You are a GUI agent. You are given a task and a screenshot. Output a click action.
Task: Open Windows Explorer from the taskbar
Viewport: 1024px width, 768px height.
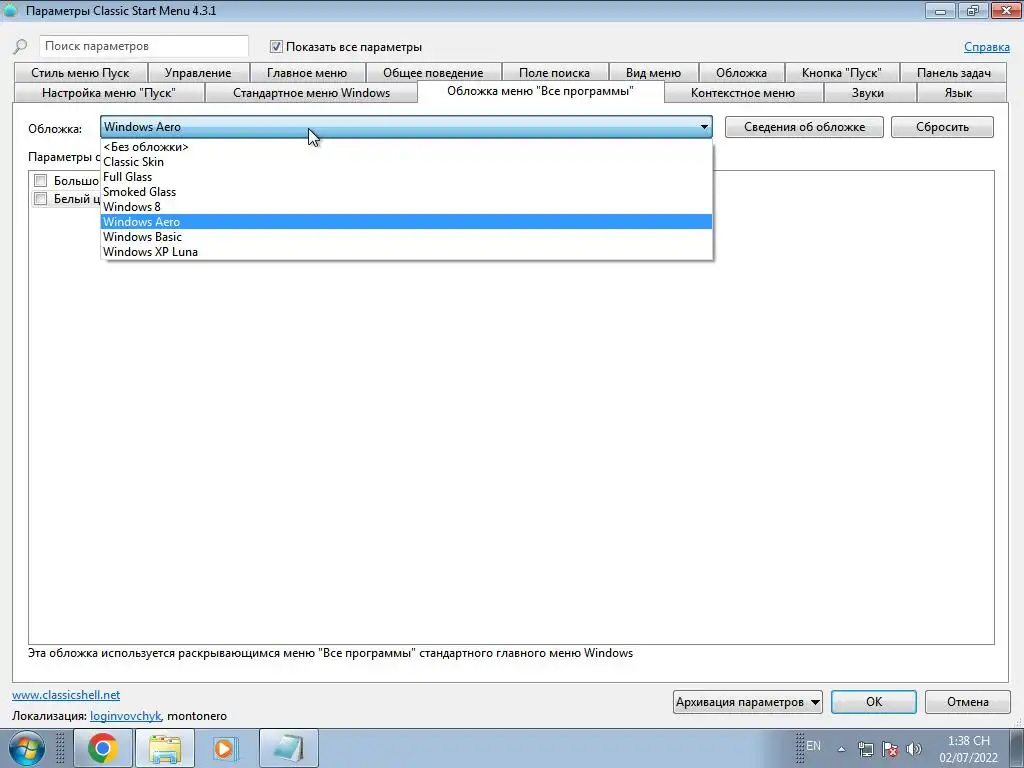click(165, 748)
